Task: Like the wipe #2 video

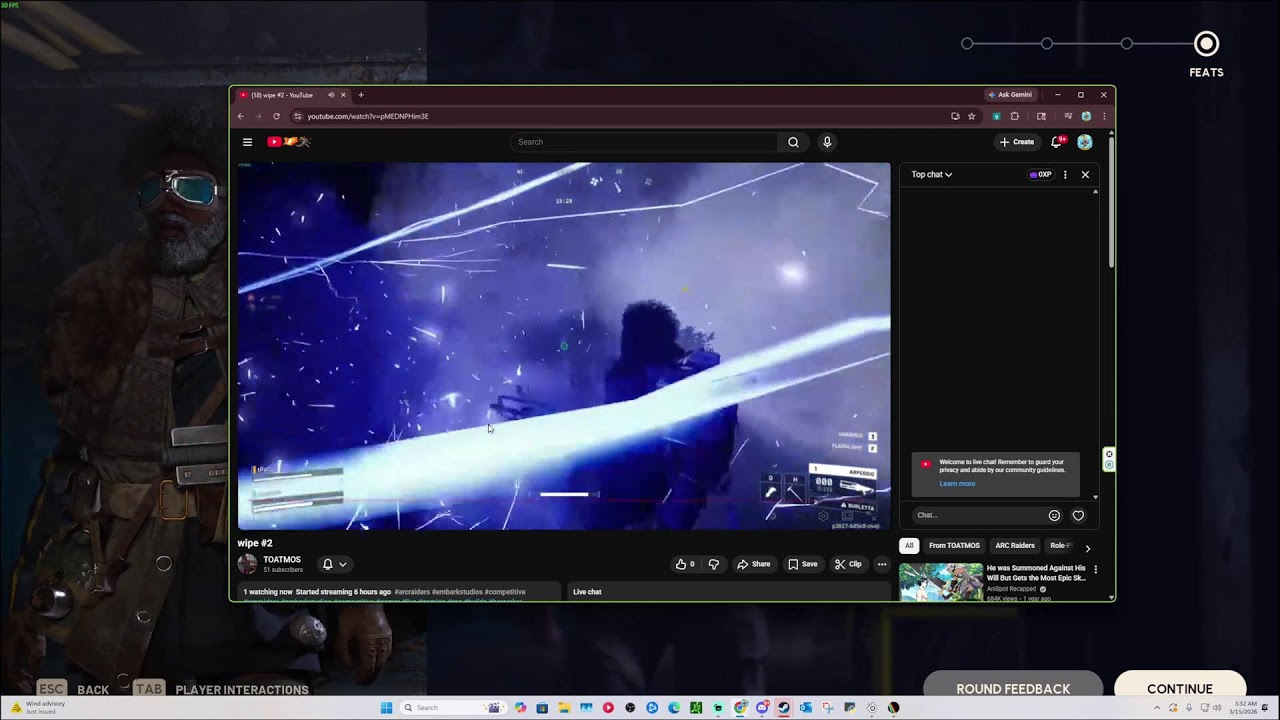Action: (685, 564)
